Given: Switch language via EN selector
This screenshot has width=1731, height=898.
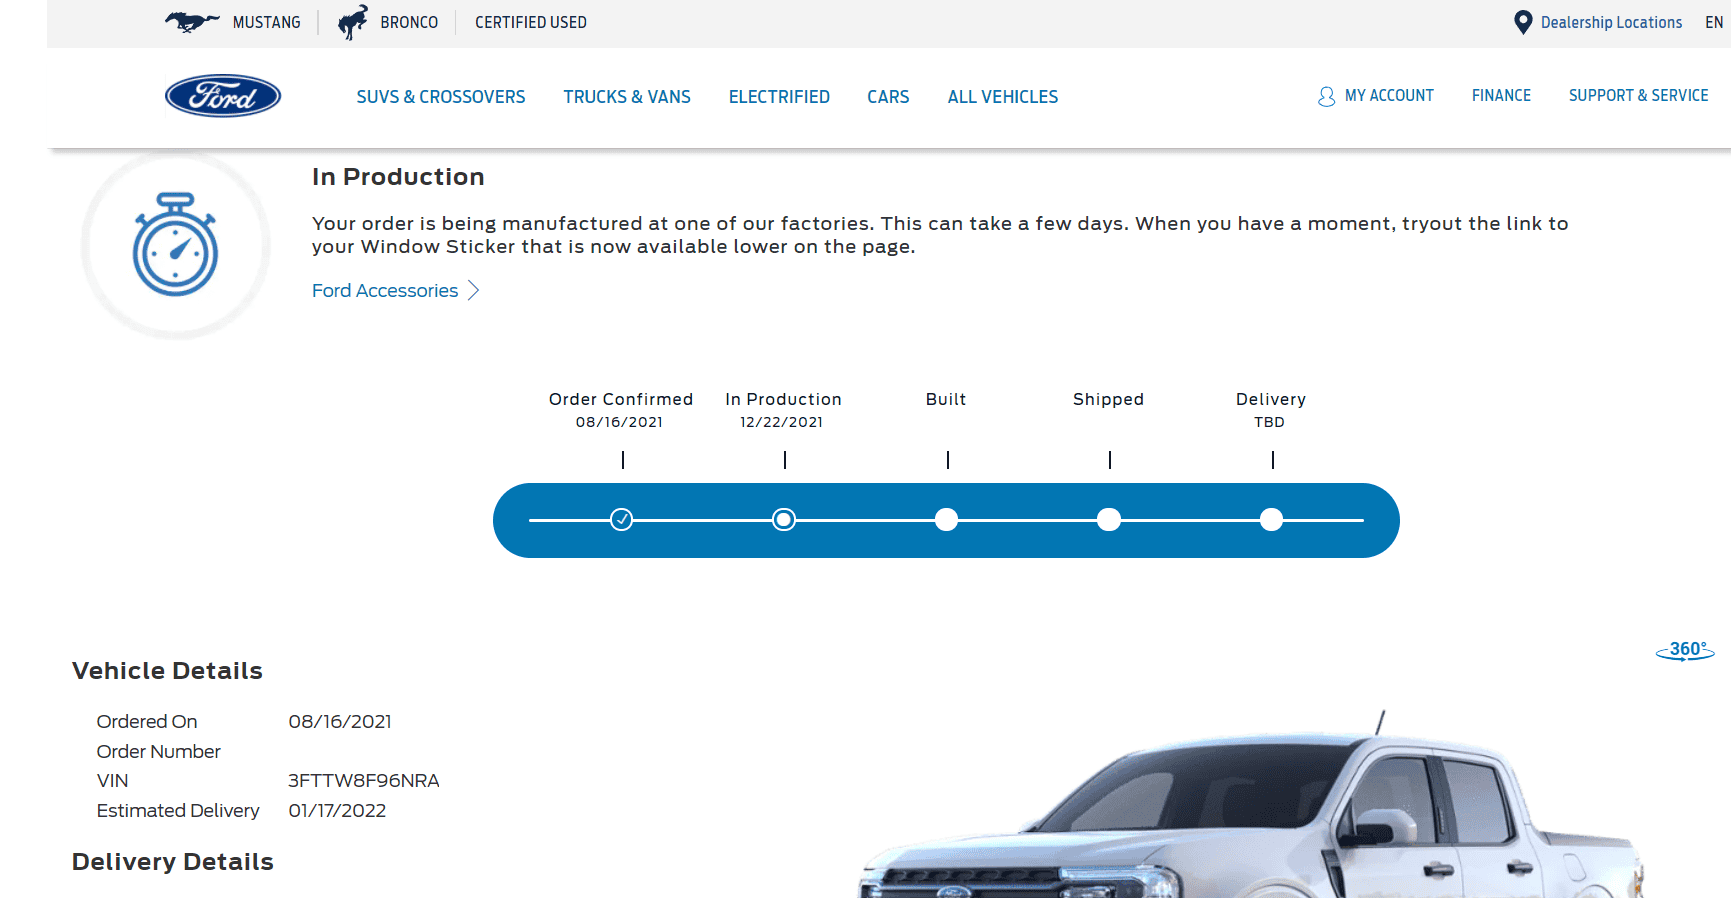Looking at the screenshot, I should (x=1714, y=22).
